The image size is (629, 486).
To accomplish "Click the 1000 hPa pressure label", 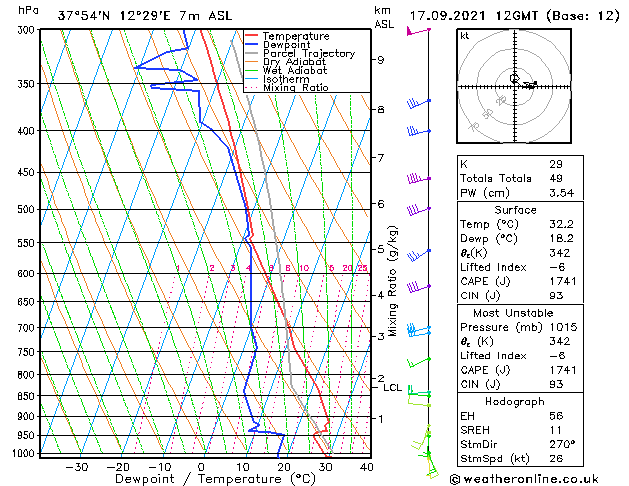I will pyautogui.click(x=25, y=453).
